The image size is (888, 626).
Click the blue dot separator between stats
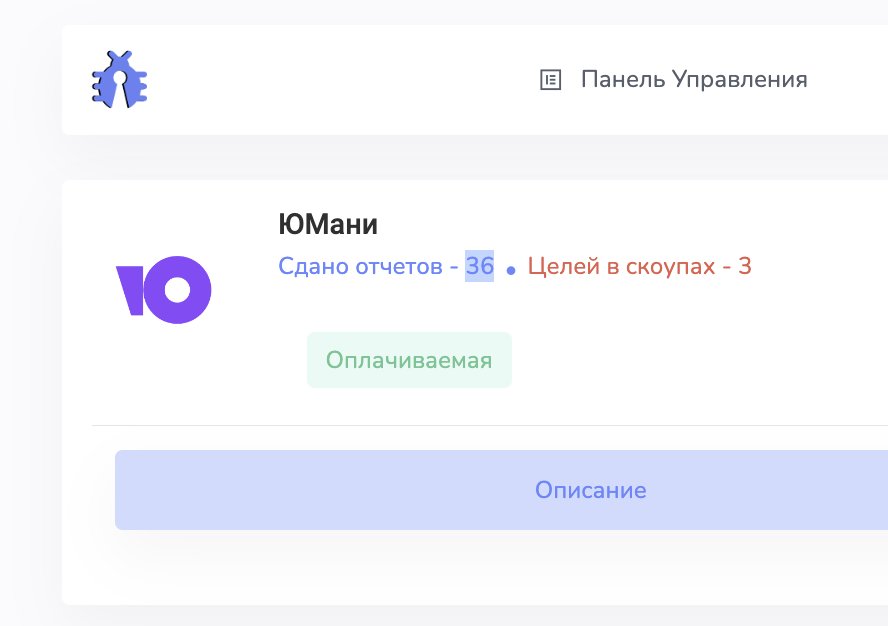[x=511, y=270]
